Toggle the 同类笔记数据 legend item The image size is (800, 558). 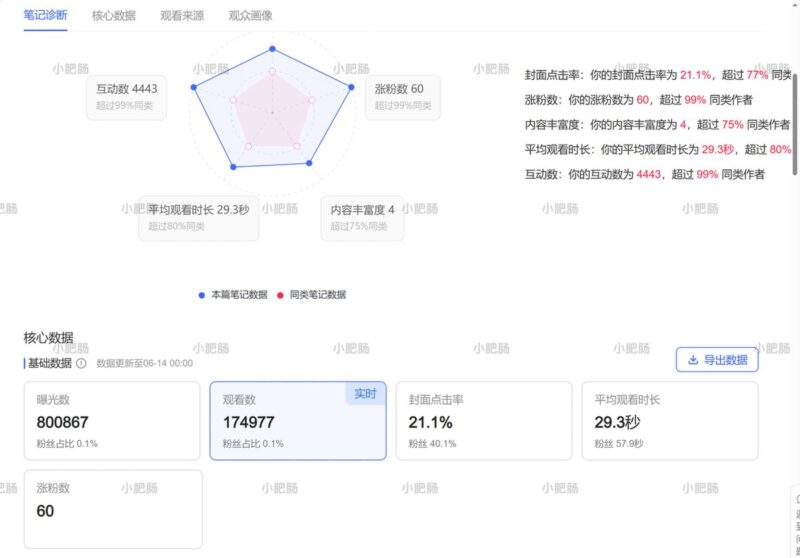(x=311, y=295)
